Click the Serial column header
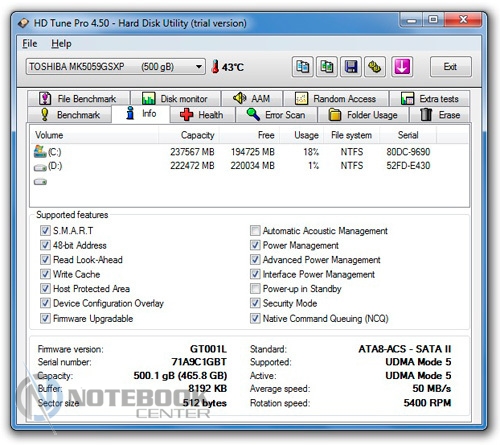500x445 pixels. 408,135
